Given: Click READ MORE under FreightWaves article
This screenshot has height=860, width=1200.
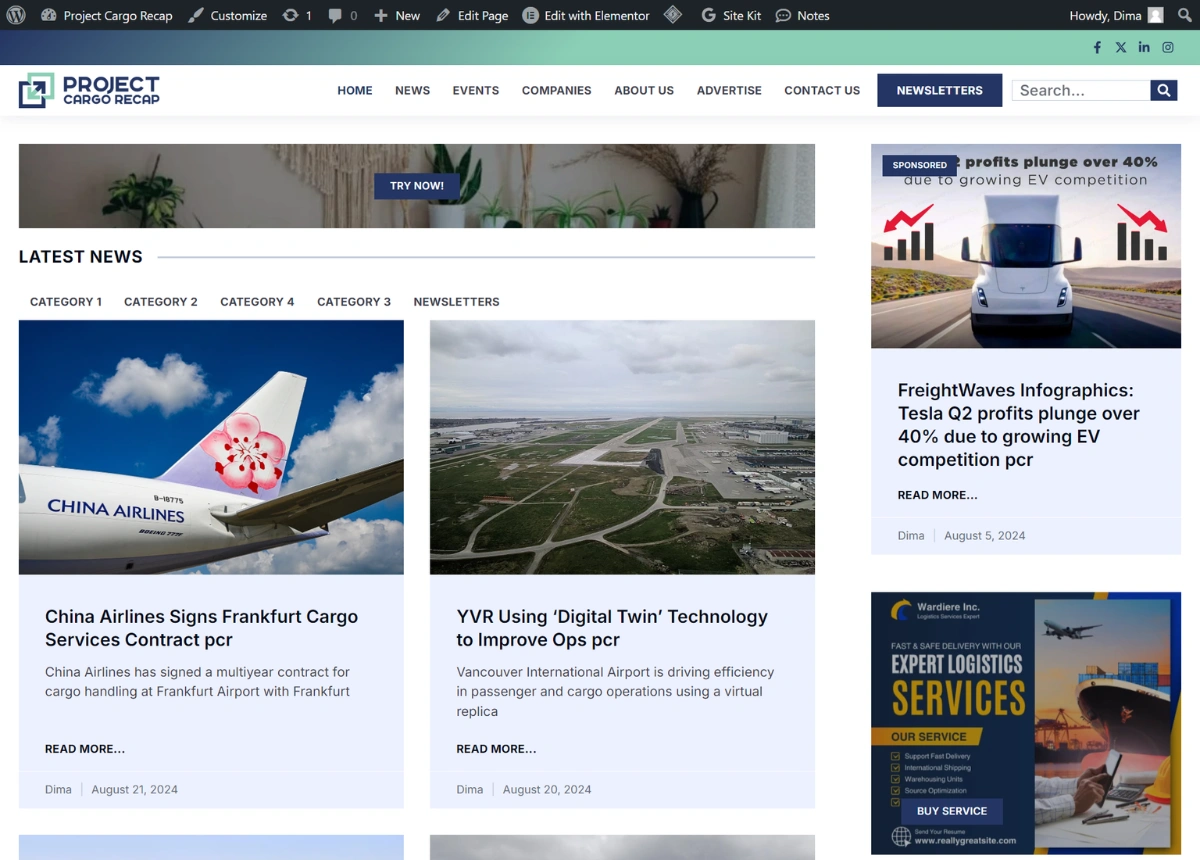Looking at the screenshot, I should point(938,495).
